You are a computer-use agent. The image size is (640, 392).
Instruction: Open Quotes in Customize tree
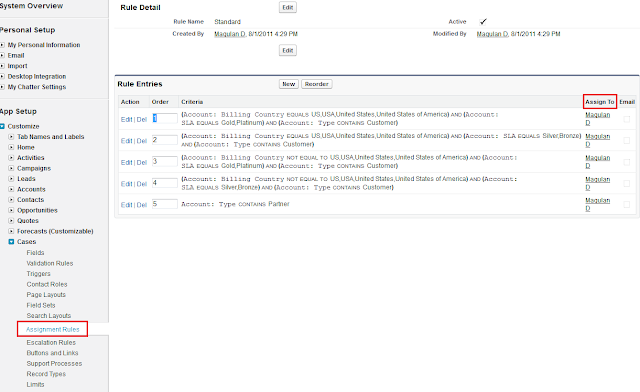pos(28,221)
